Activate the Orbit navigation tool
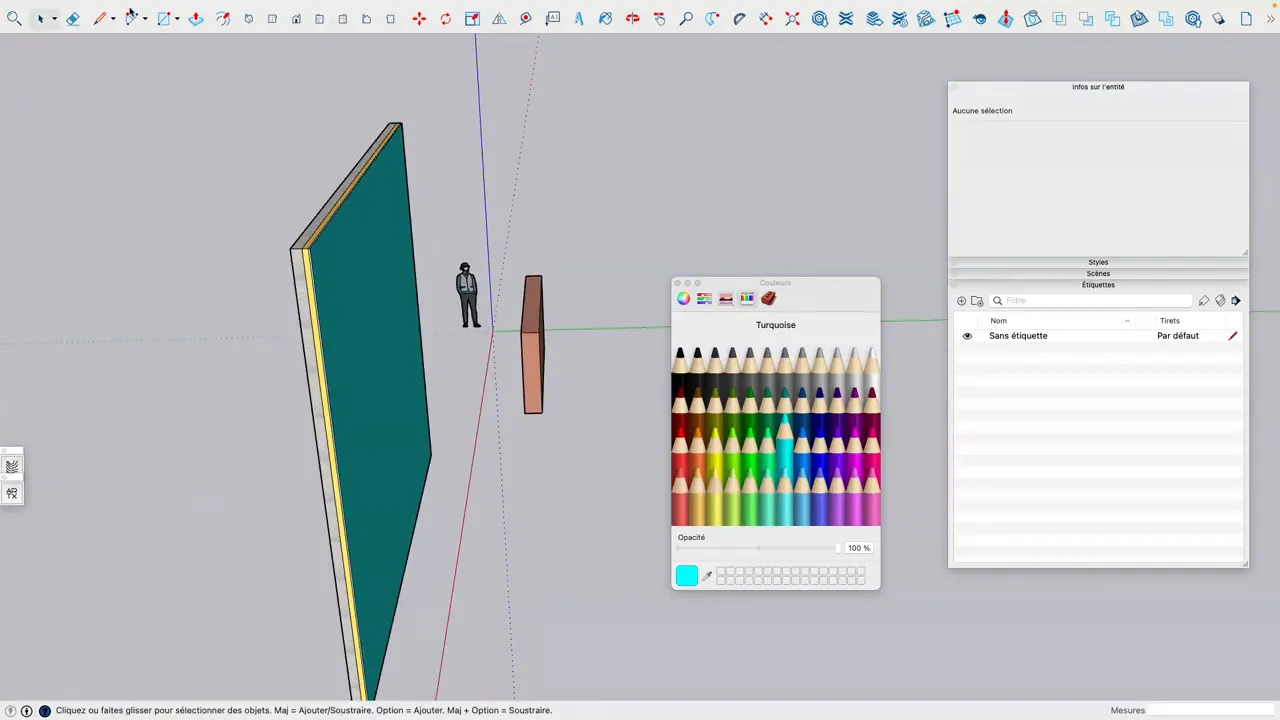The width and height of the screenshot is (1280, 720). coord(605,18)
